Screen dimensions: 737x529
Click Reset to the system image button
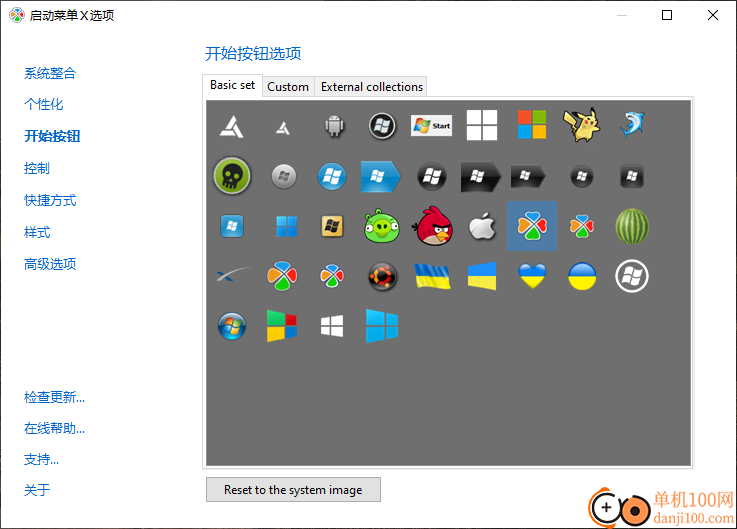tap(293, 490)
